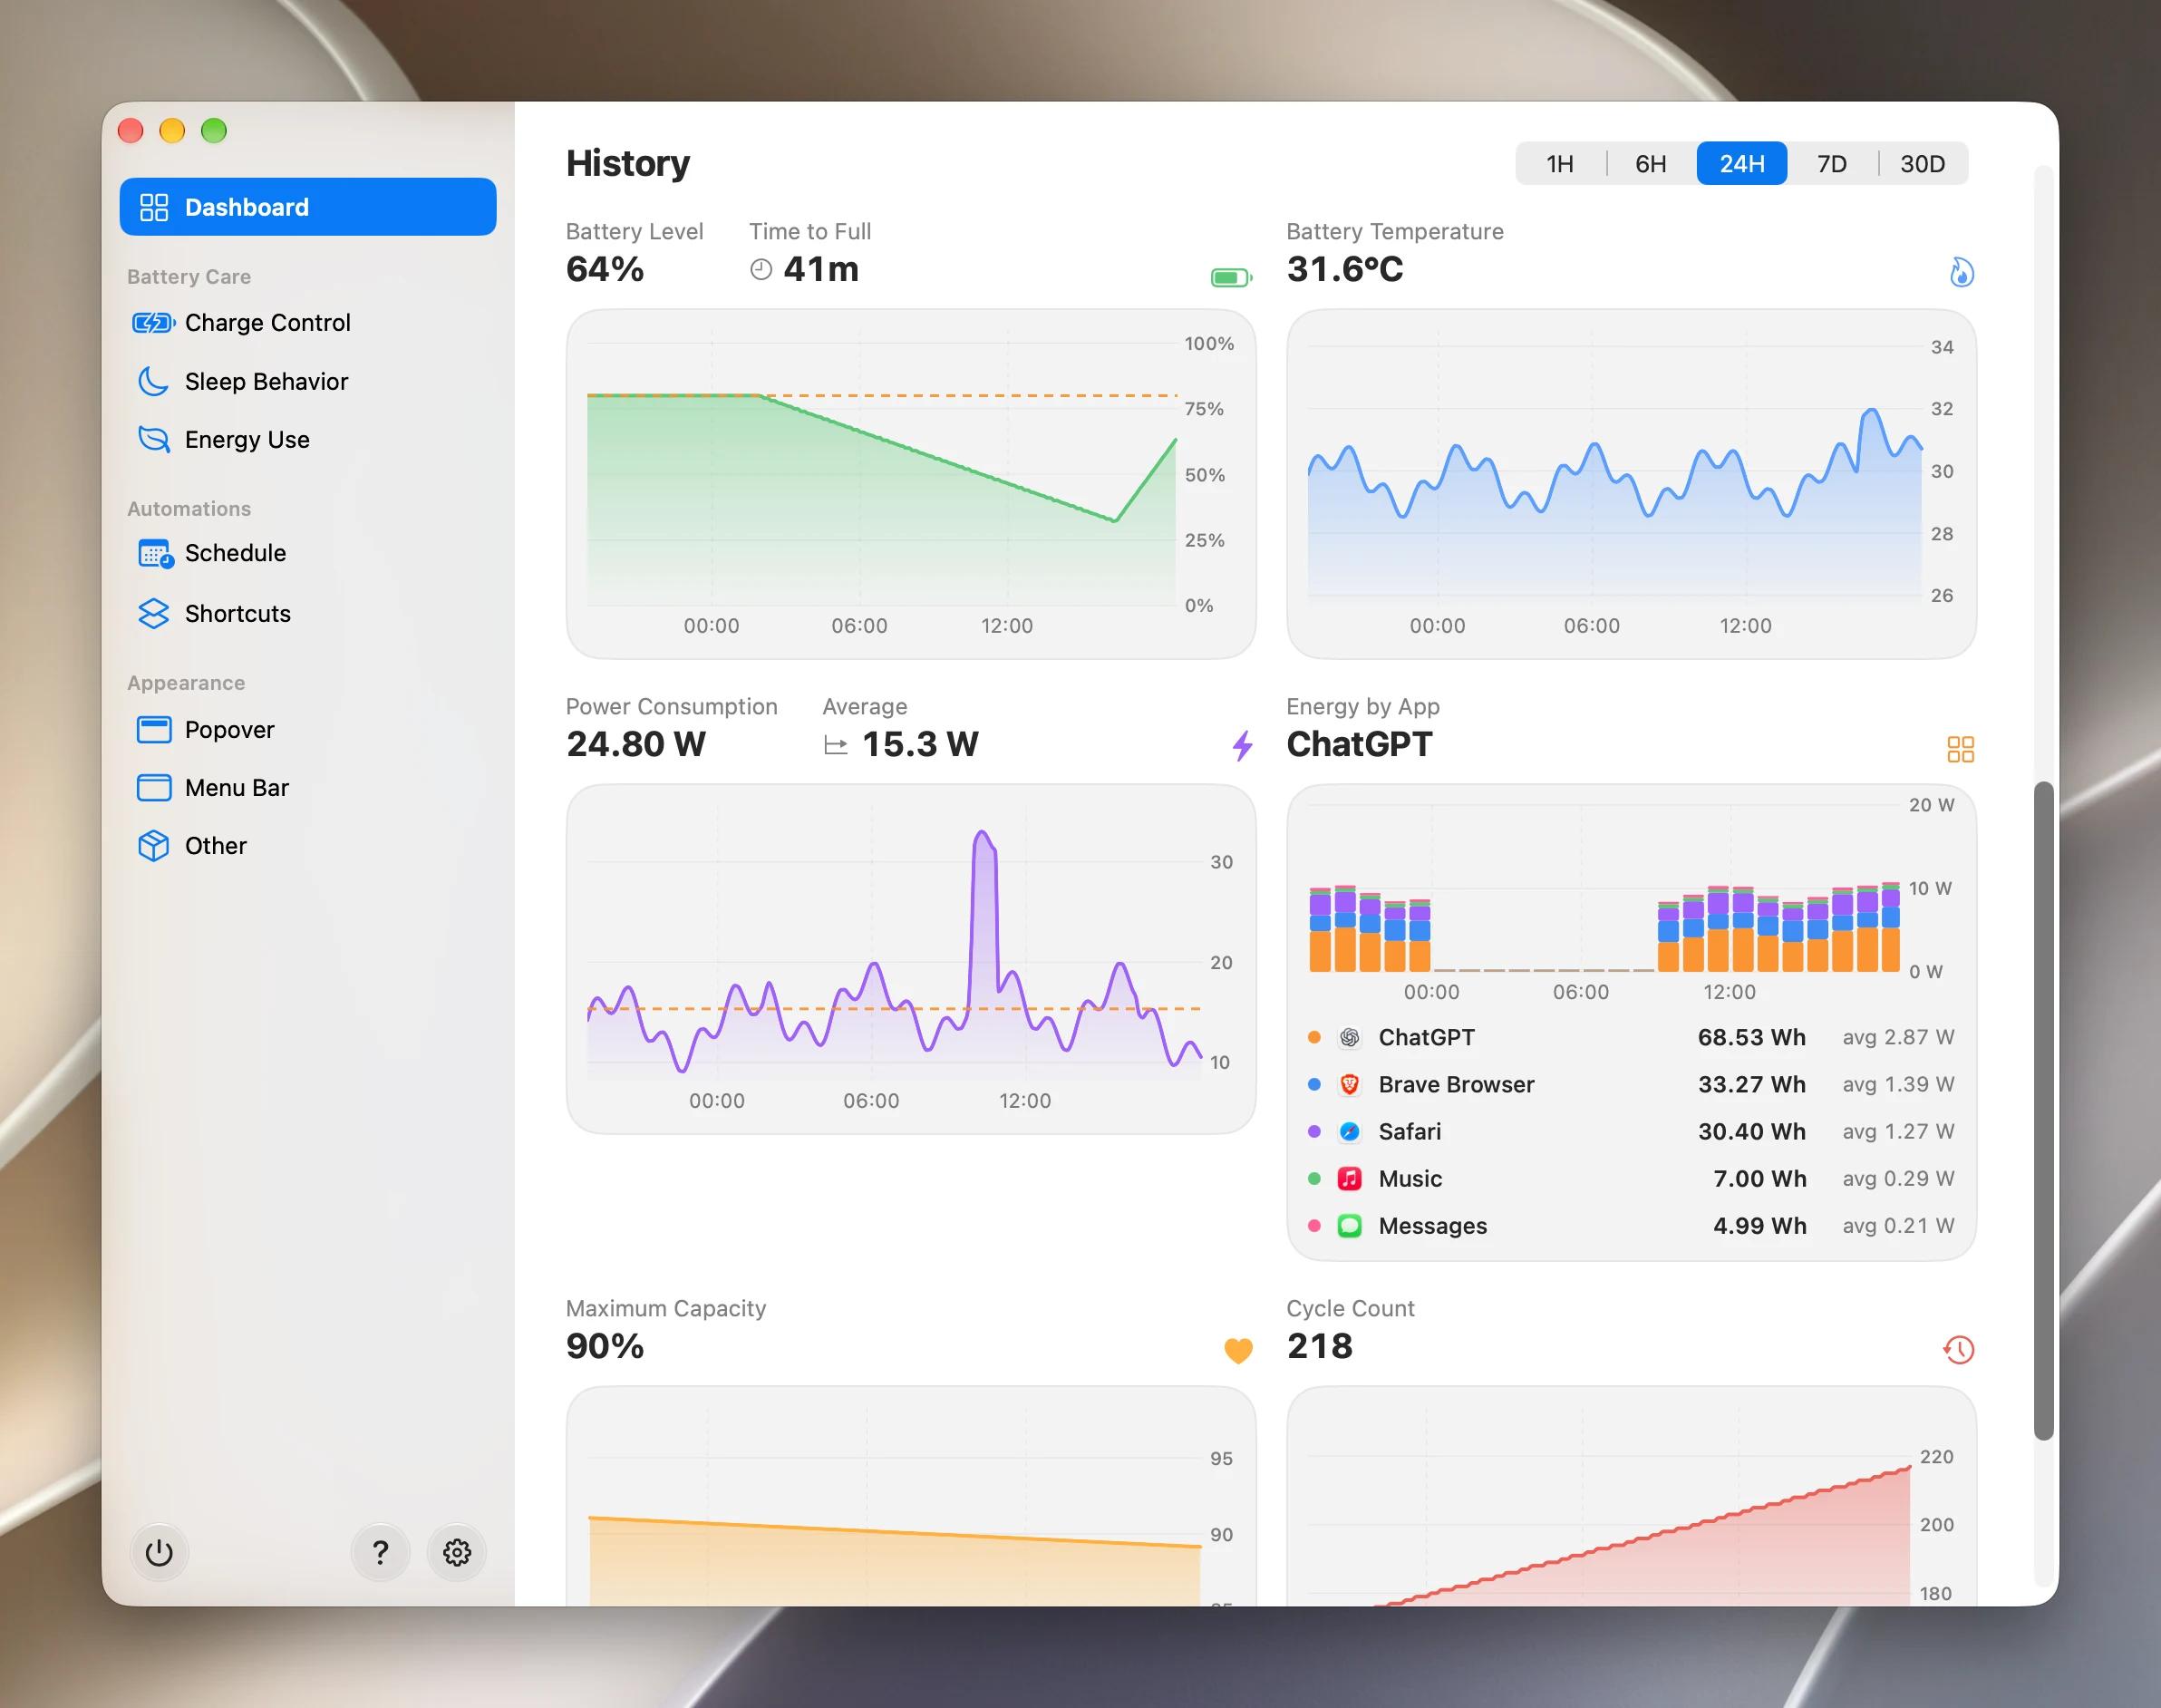Screen dimensions: 2161x1708
Task: Click the orange heart Maximum Capacity icon
Action: pyautogui.click(x=1238, y=1351)
